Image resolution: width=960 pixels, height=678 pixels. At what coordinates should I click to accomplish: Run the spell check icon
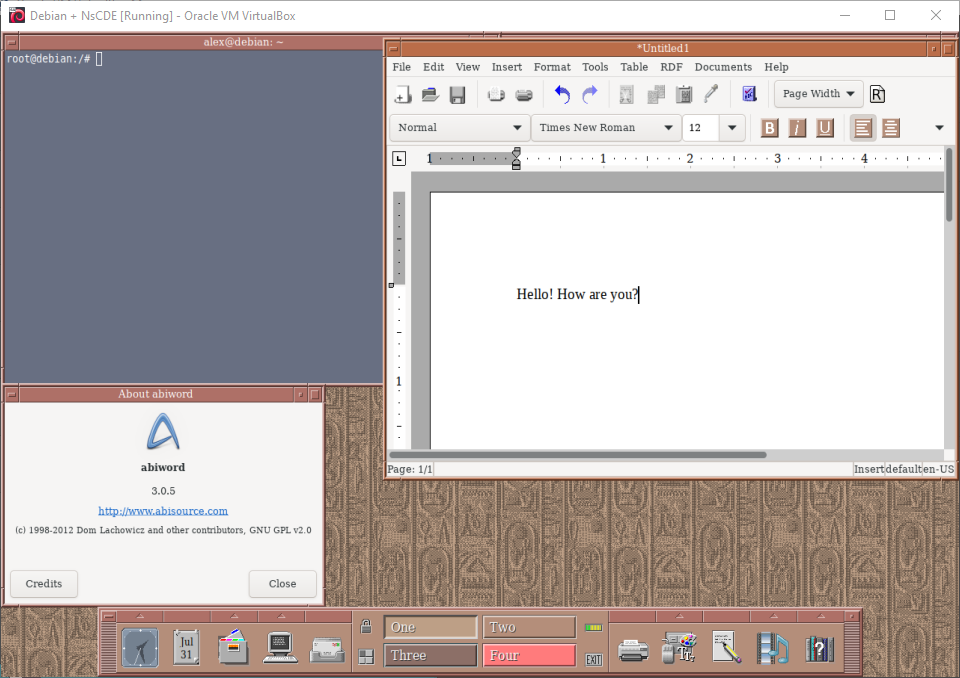[749, 94]
